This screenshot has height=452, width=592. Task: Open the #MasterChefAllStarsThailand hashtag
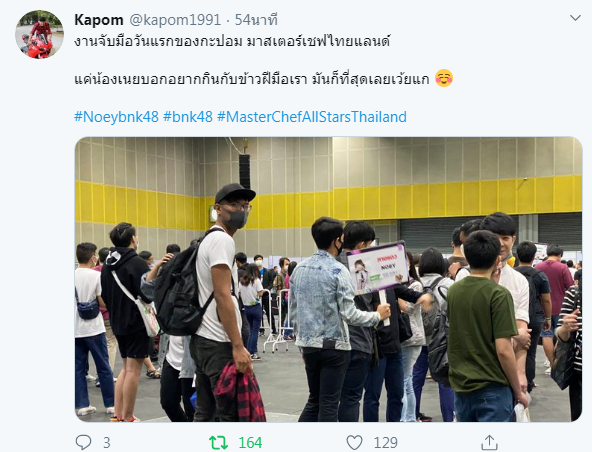(312, 117)
